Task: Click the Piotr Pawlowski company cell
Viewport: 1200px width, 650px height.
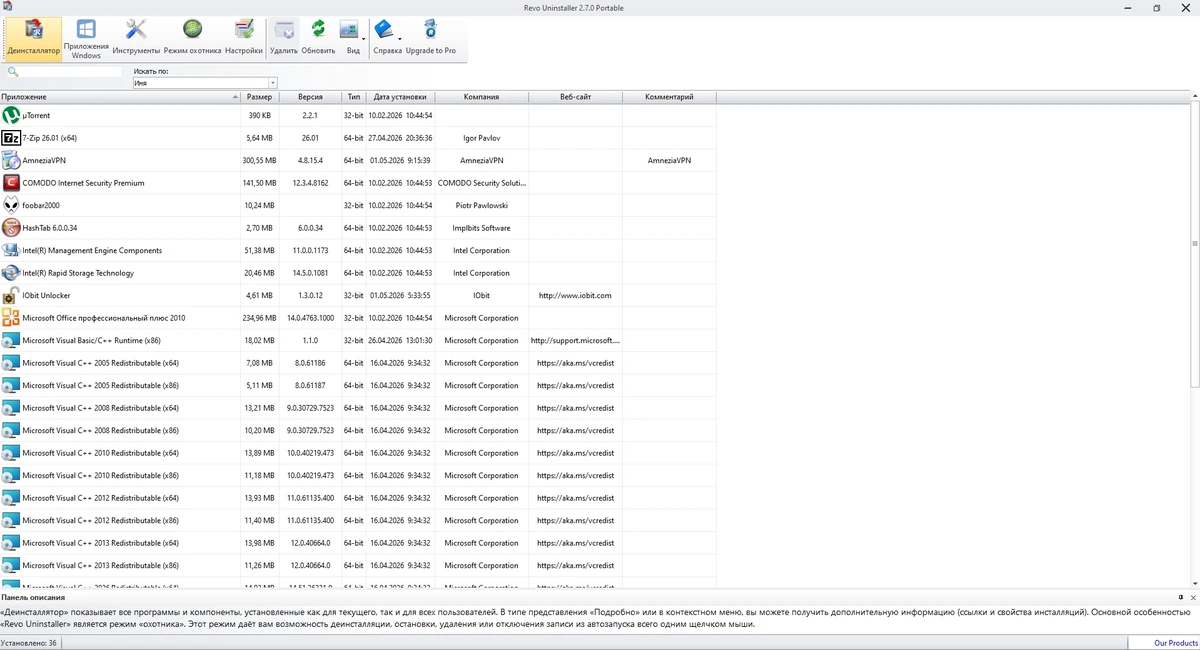Action: [x=481, y=205]
